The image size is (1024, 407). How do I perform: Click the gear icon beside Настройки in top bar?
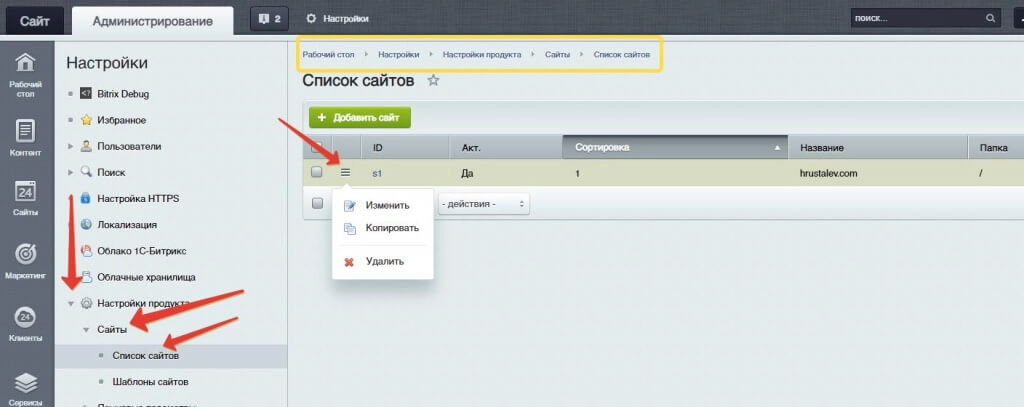[x=311, y=19]
